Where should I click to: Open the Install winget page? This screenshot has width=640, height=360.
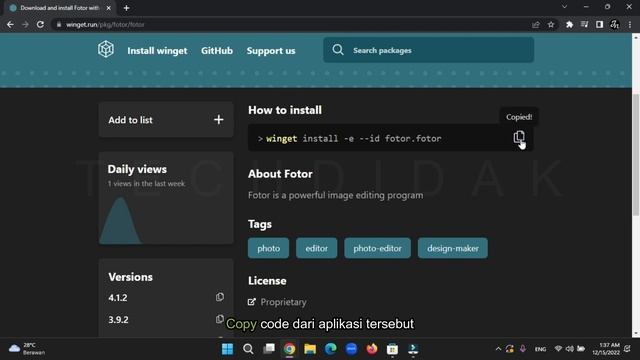pyautogui.click(x=157, y=51)
